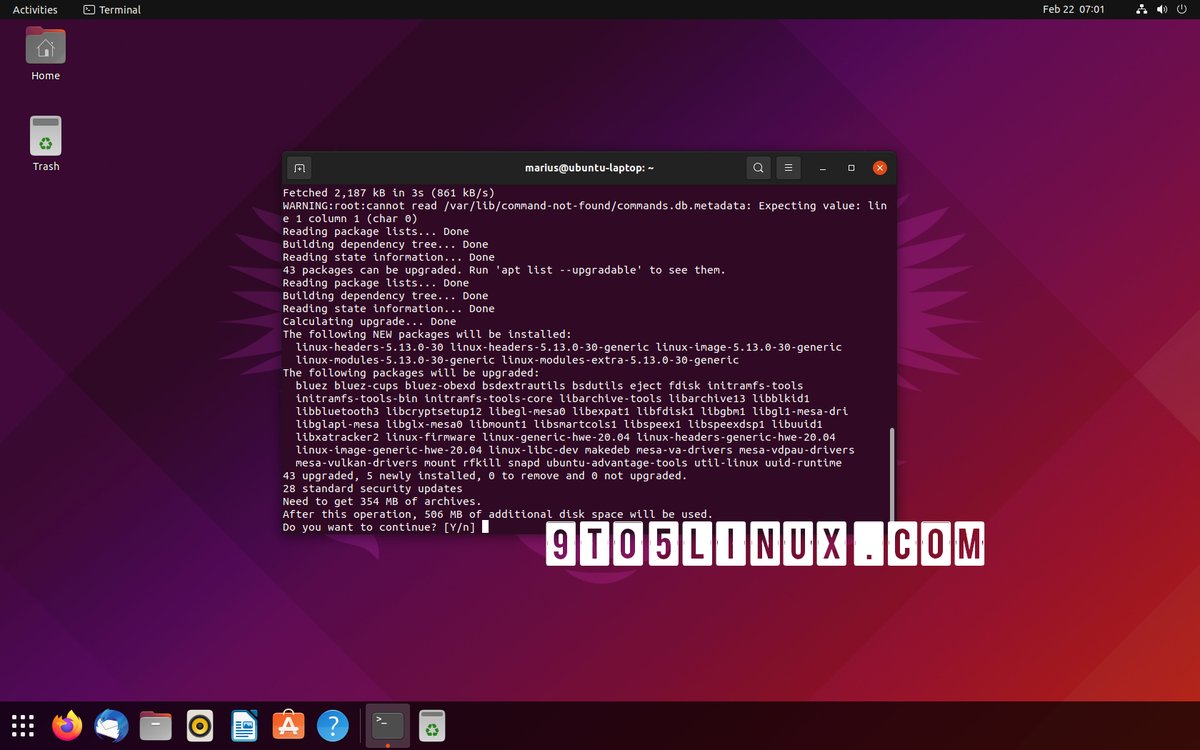Open the Rhythmbox music player
This screenshot has height=750, width=1200.
pos(199,725)
